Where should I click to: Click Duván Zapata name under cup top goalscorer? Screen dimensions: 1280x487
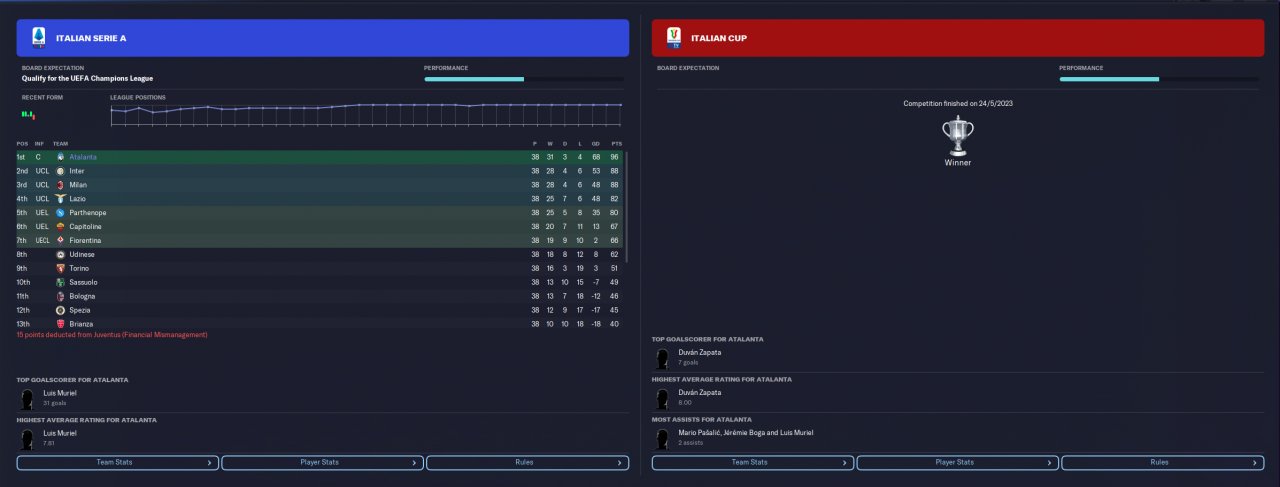700,352
